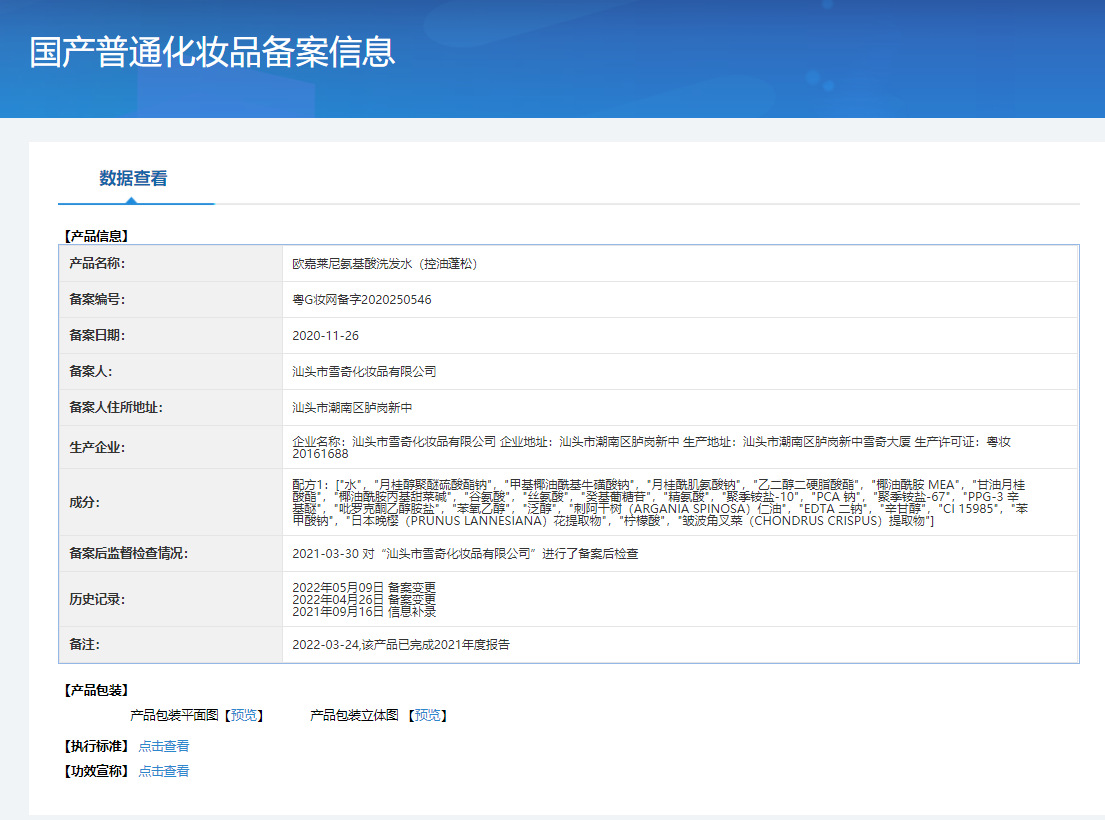Switch to the 数据查看 tab
The width and height of the screenshot is (1105, 820).
tap(133, 179)
